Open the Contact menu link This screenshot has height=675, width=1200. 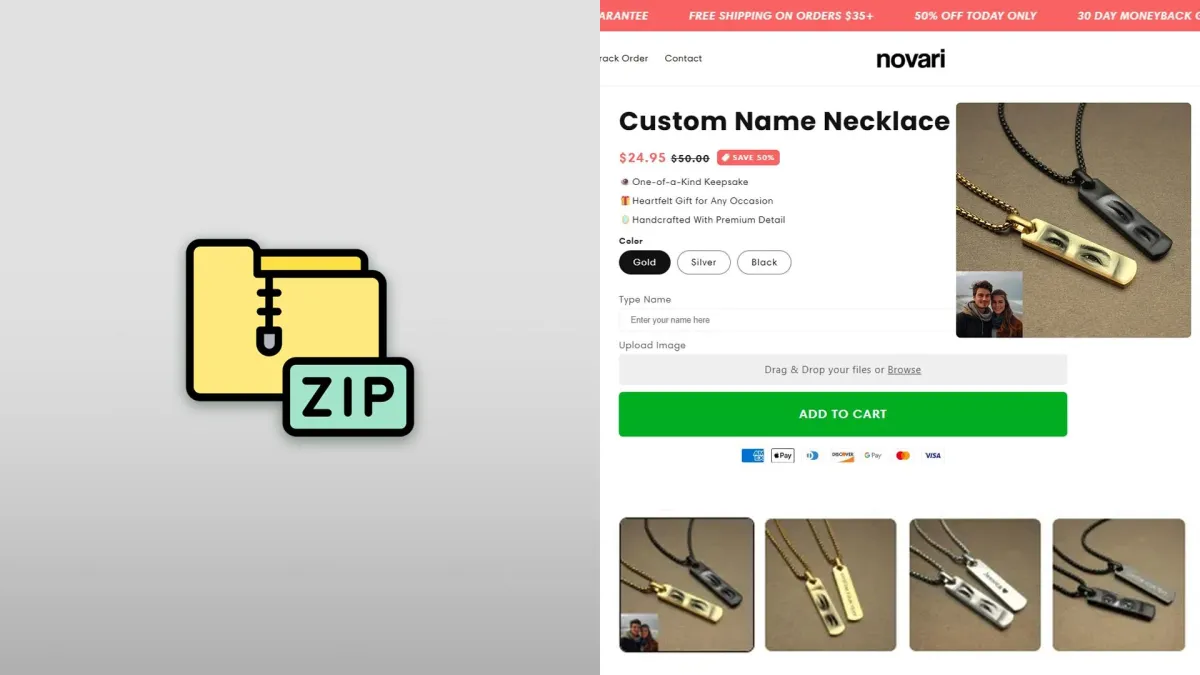click(x=683, y=58)
